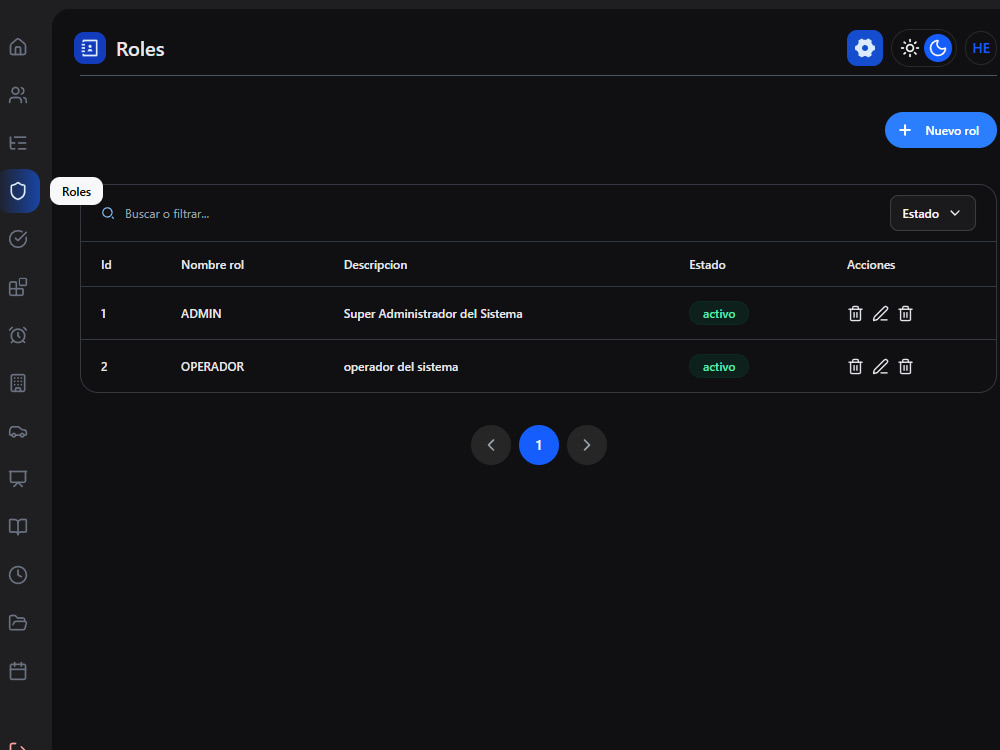Click the Id column header
The width and height of the screenshot is (1000, 750).
click(x=106, y=265)
